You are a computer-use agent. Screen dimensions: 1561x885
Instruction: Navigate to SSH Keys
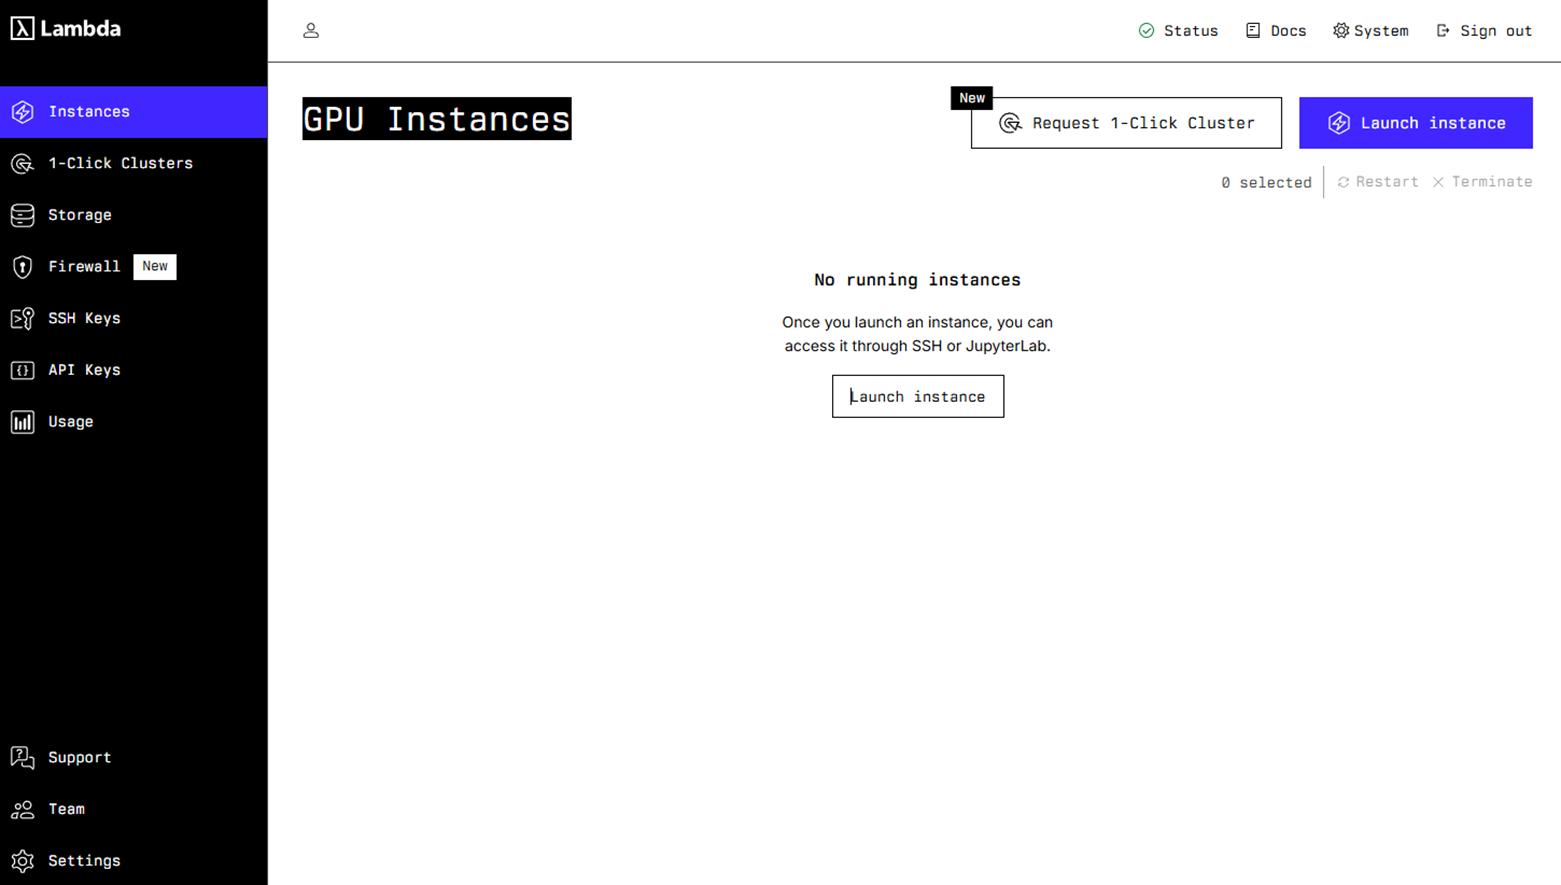tap(134, 318)
